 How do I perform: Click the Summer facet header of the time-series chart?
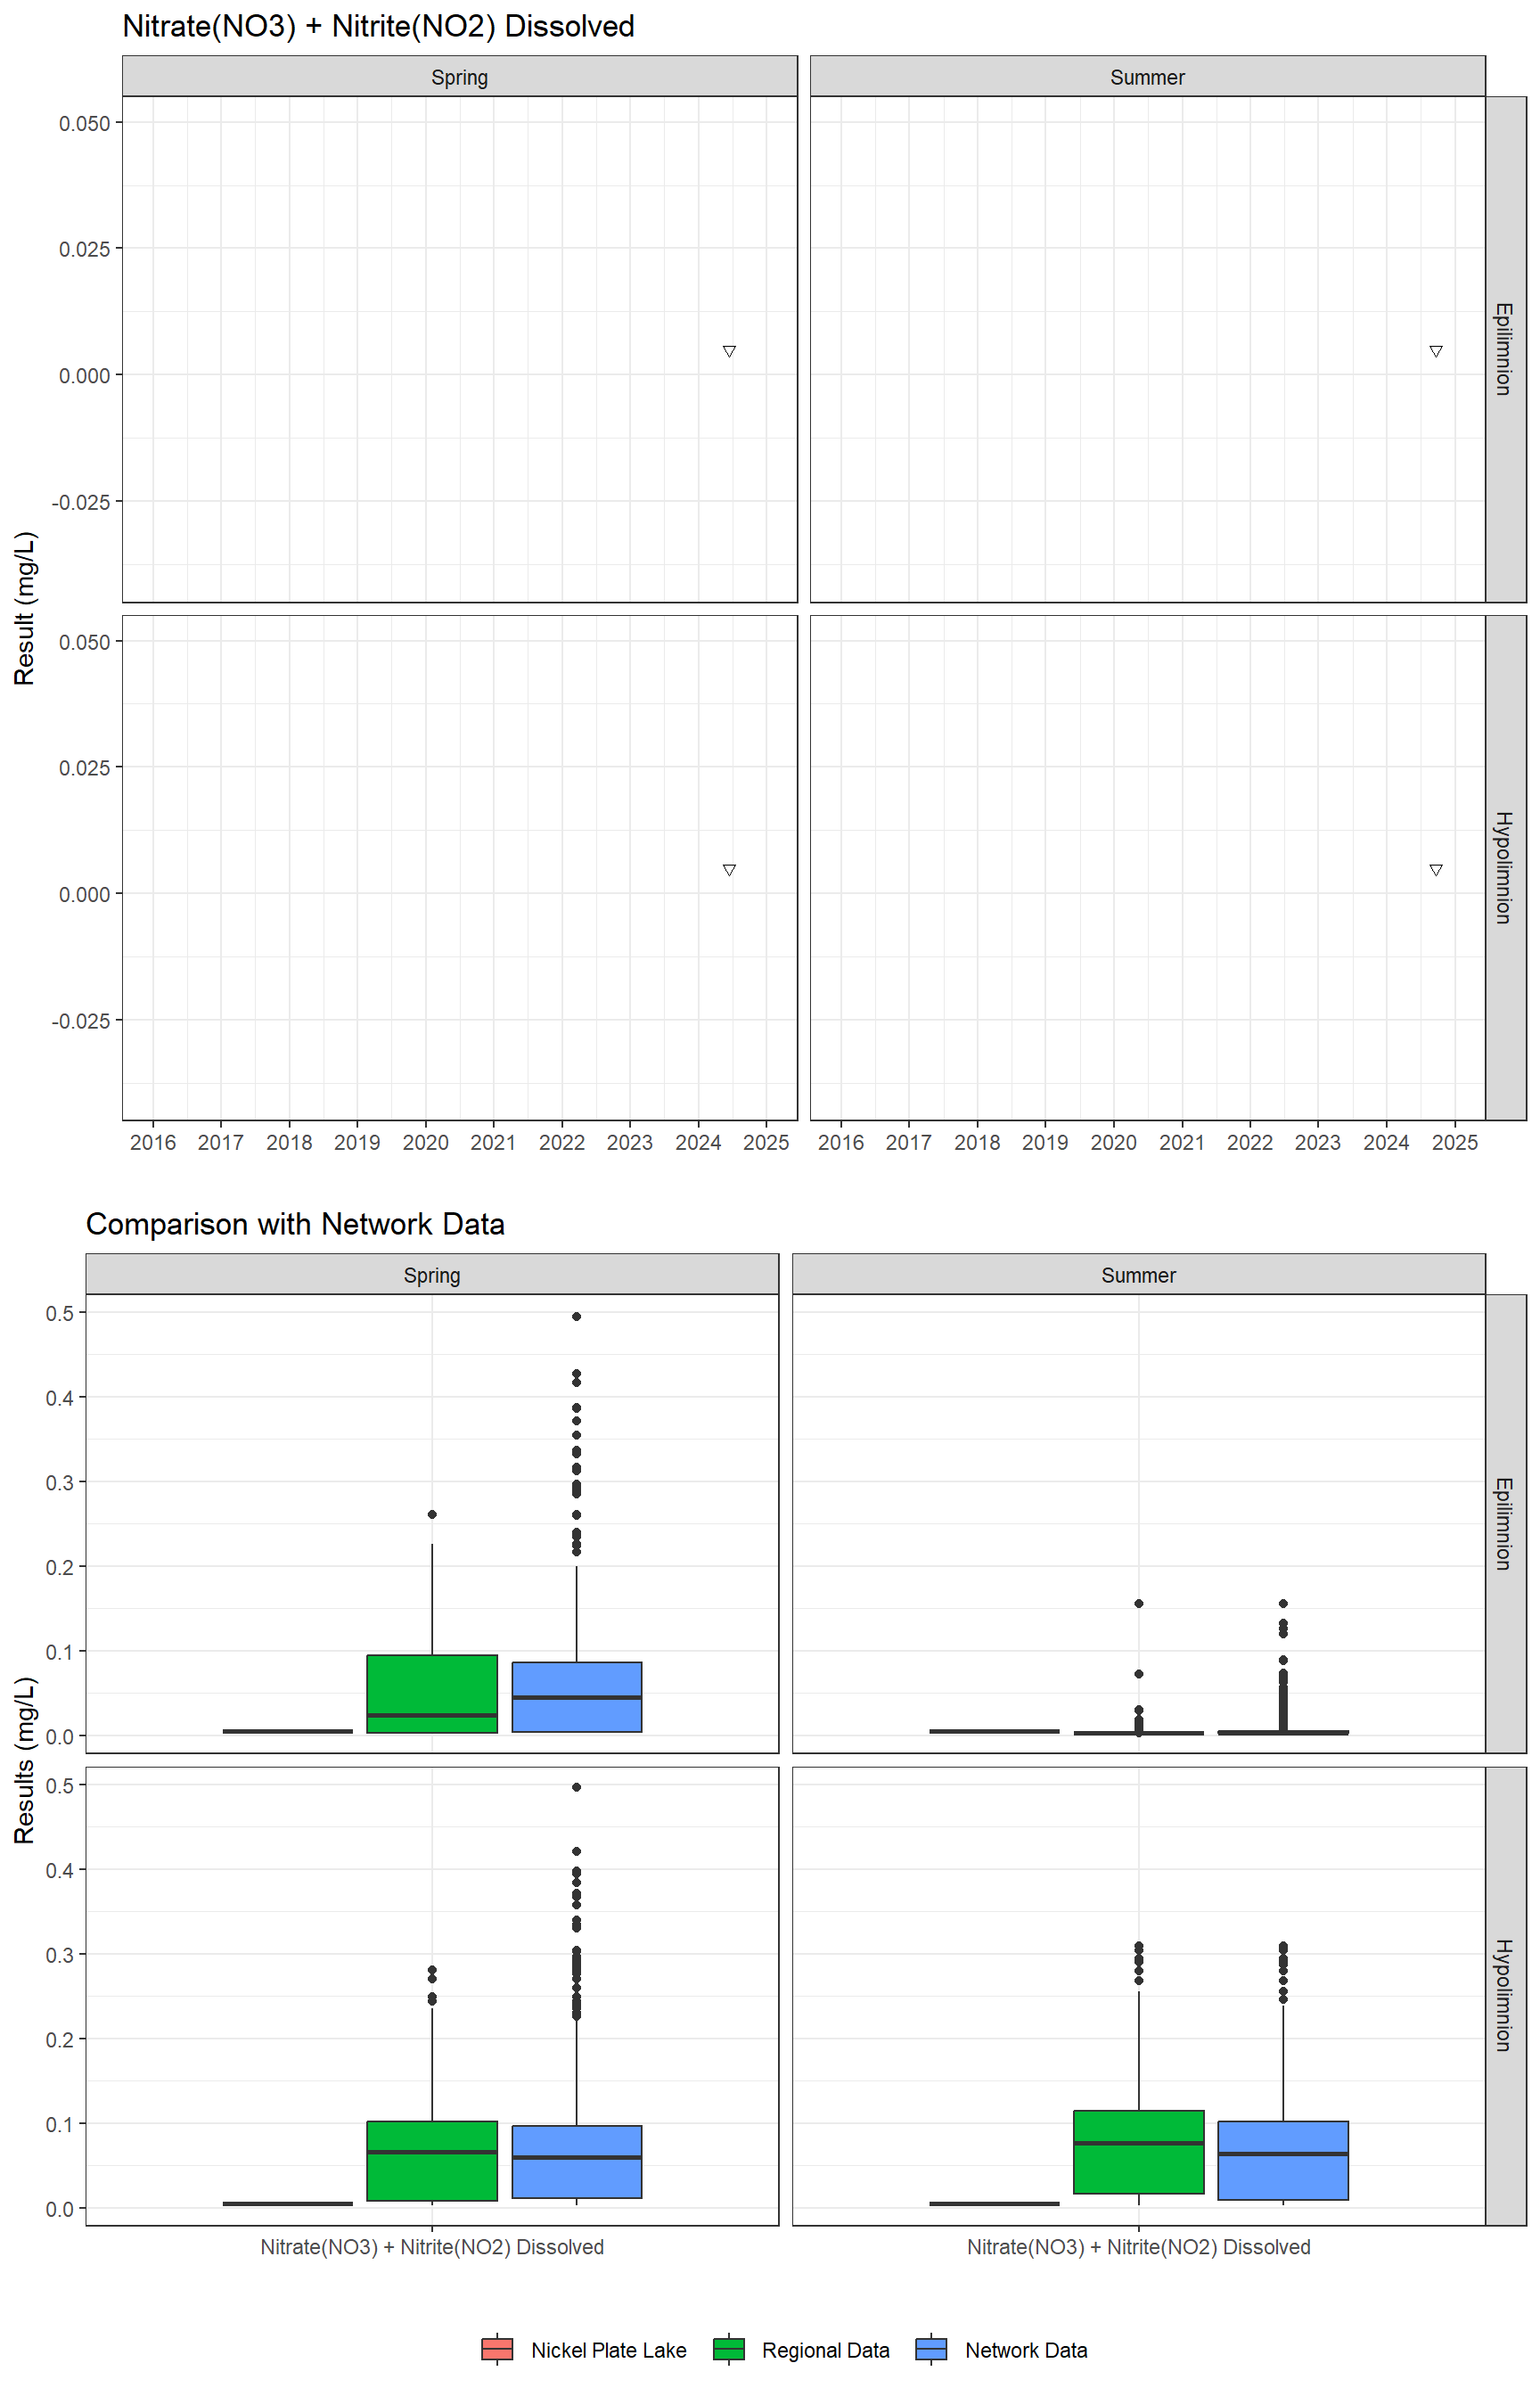click(1147, 77)
